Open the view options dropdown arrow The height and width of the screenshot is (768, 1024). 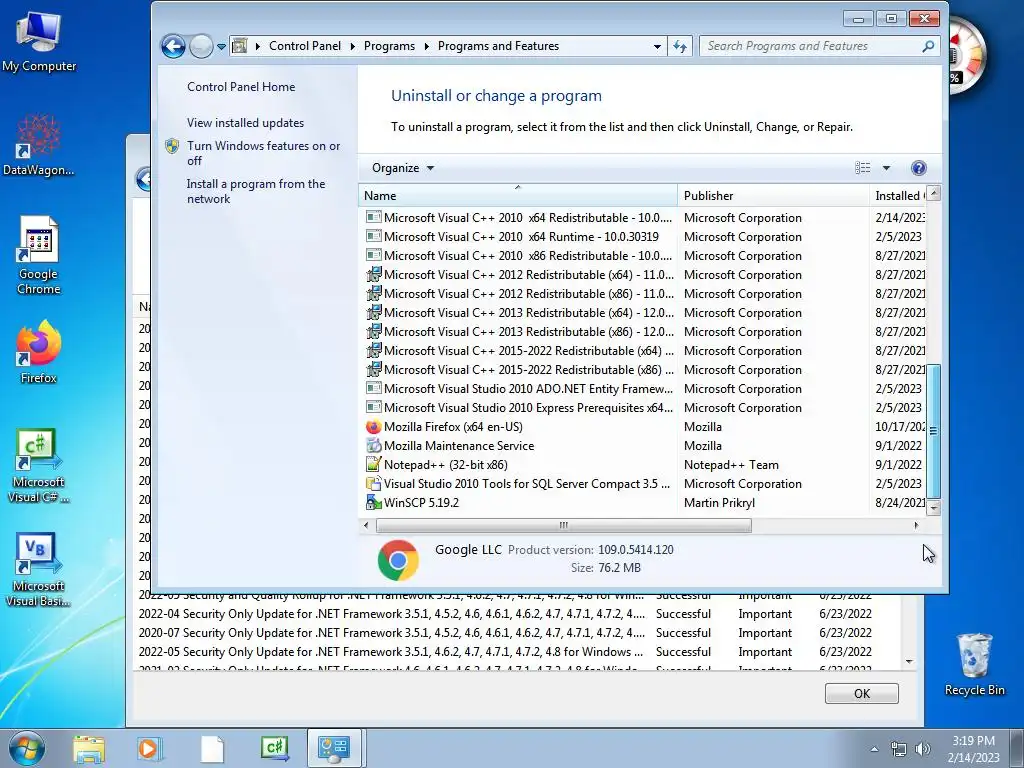coord(886,168)
